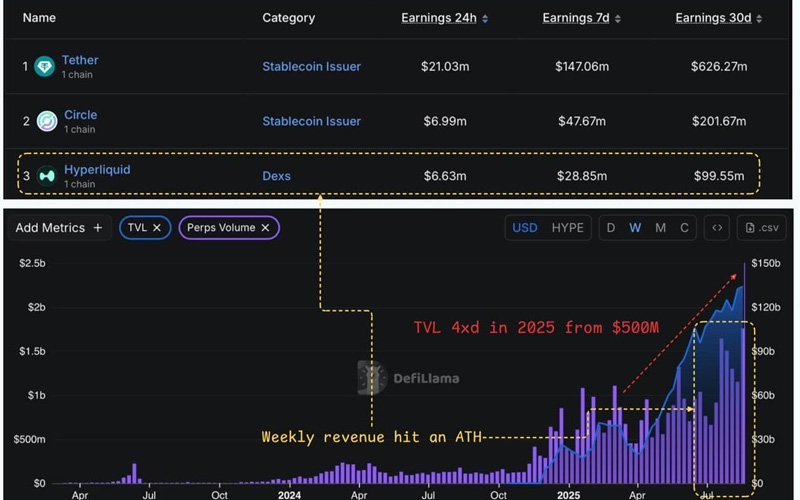
Task: Click Hyperliquid's $99.55m 30d earnings
Action: (x=719, y=176)
